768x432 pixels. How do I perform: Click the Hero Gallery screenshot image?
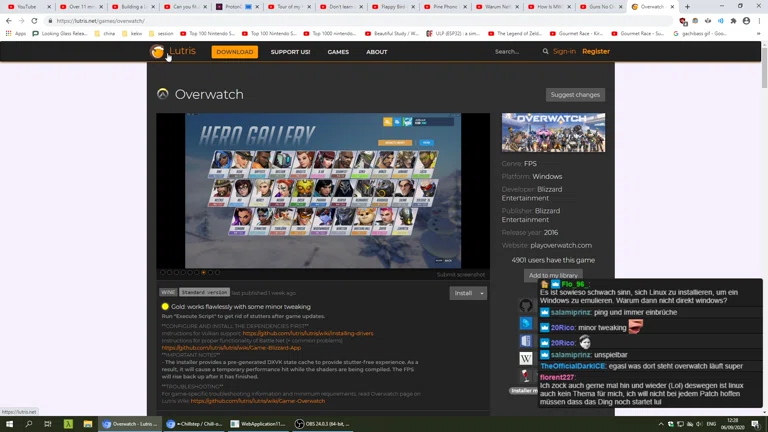point(323,191)
